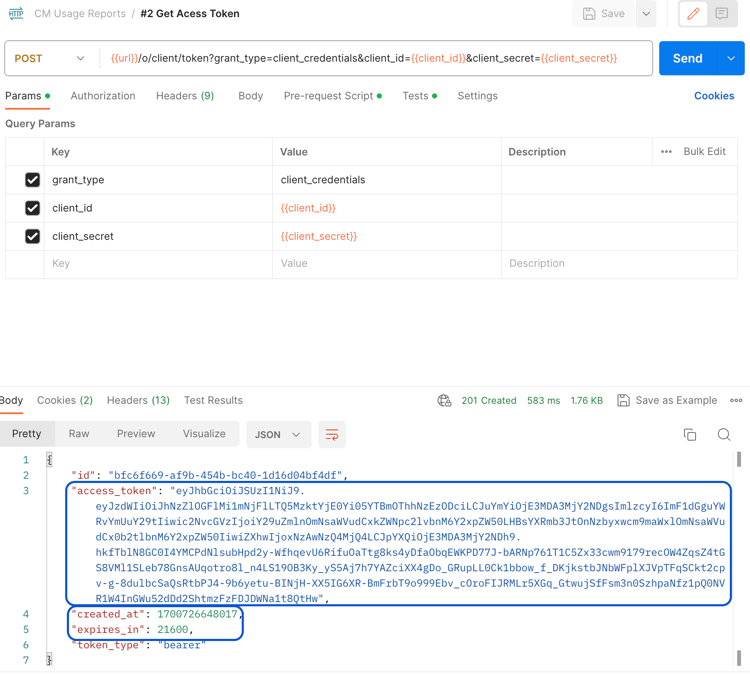Click Bulk Edit
Screen dimensions: 750x674
click(704, 151)
